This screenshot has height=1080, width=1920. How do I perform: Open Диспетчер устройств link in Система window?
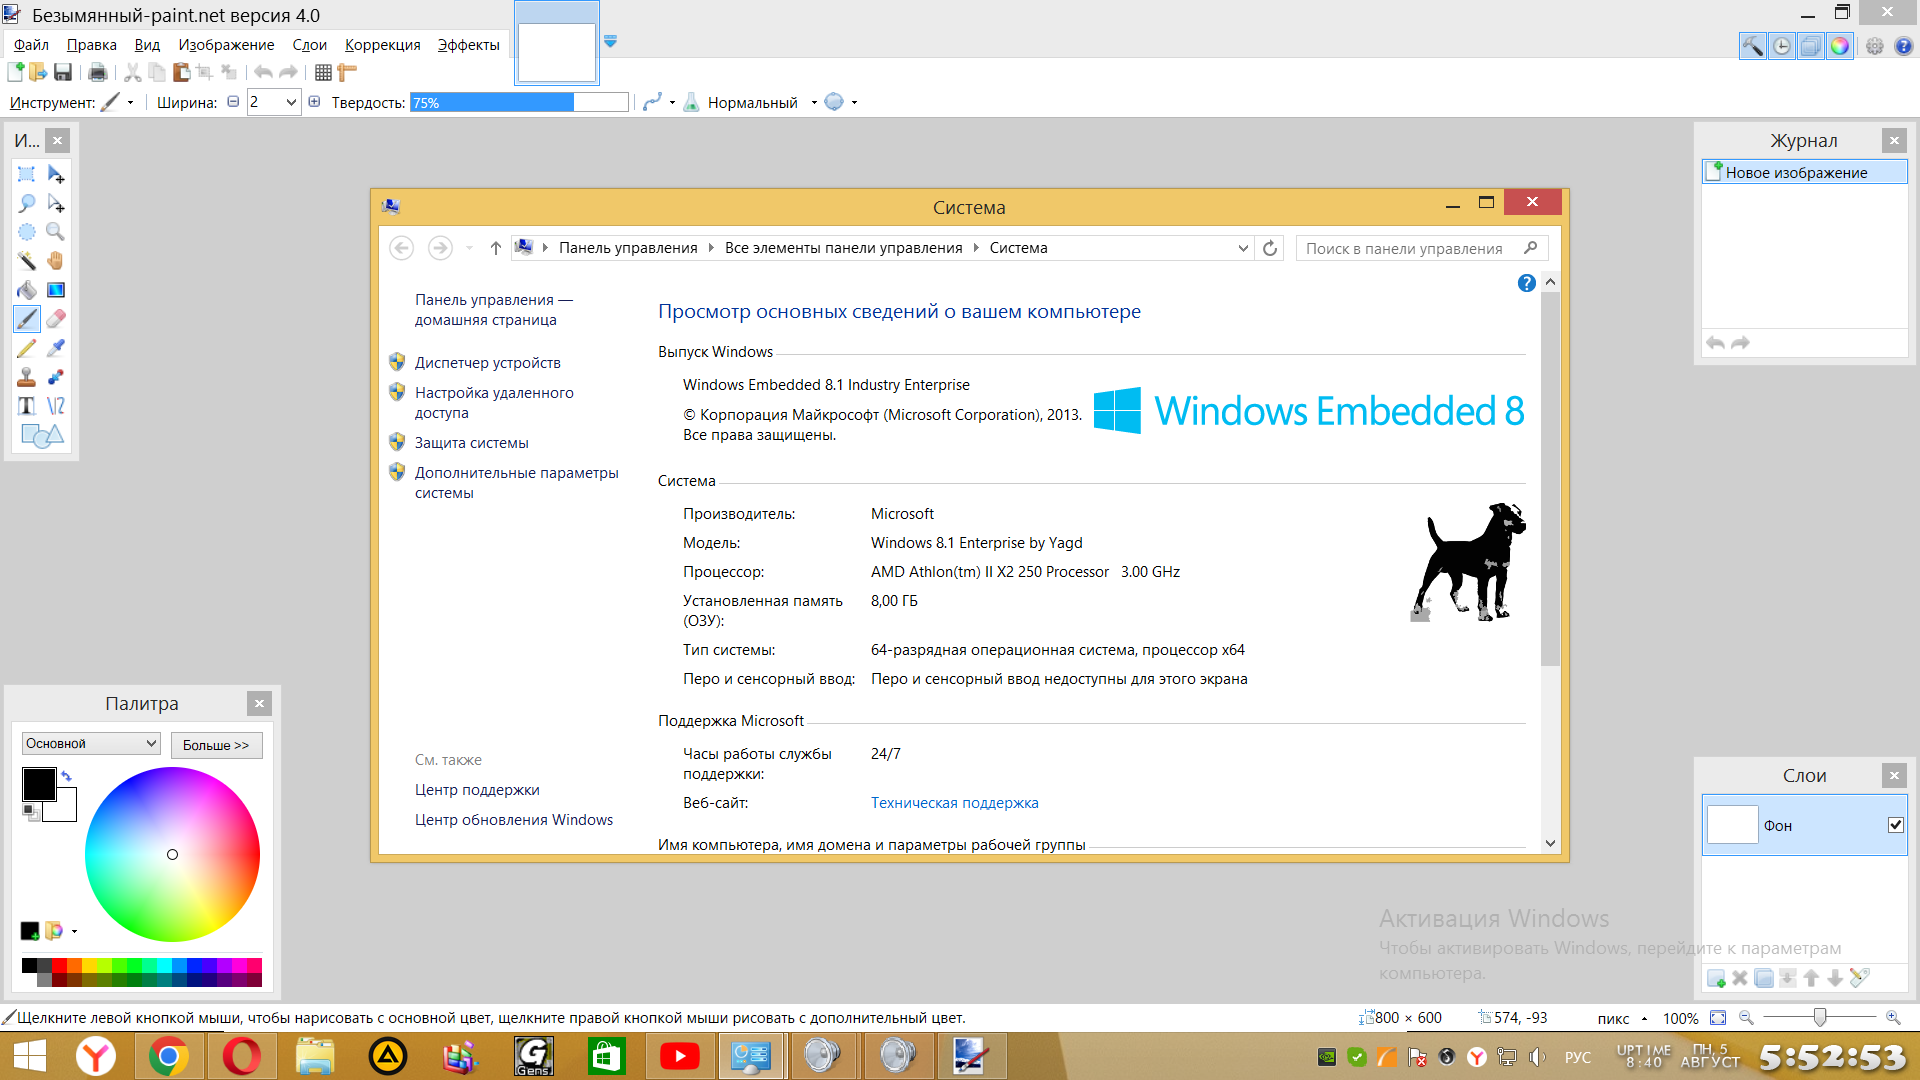(488, 363)
